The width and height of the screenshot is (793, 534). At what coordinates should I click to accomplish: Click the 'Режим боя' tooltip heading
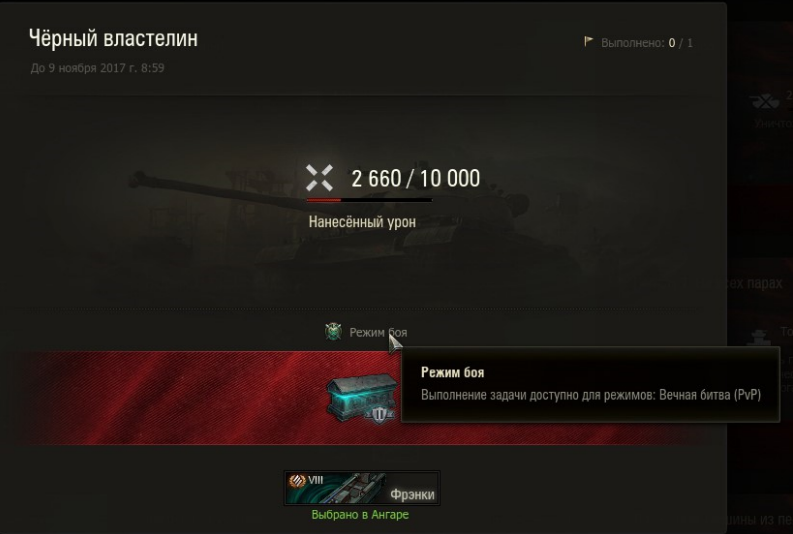click(453, 373)
